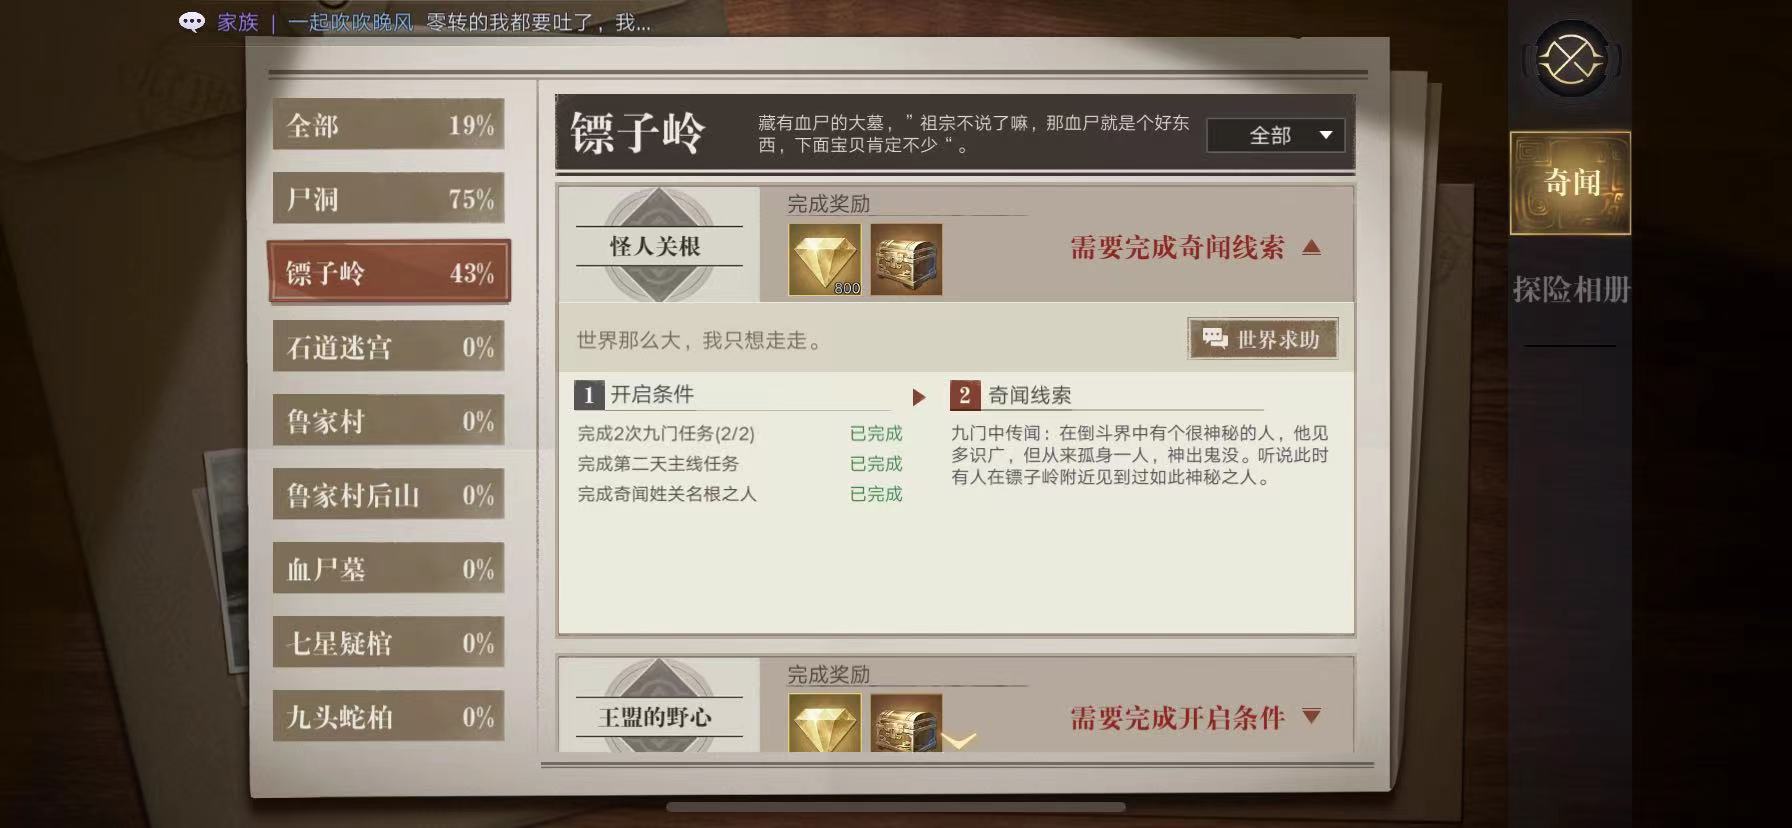Click the arrow between 开启条件 and 奇闻线索
The width and height of the screenshot is (1792, 828).
[x=919, y=397]
